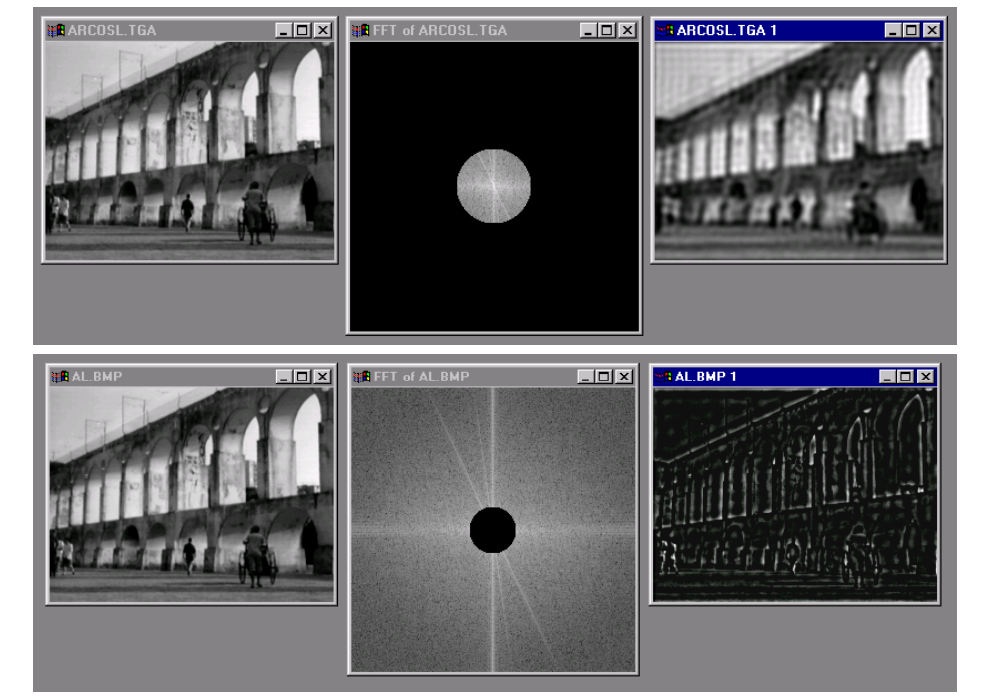Maximize the AL.BMP window
The width and height of the screenshot is (986, 696).
coord(302,377)
